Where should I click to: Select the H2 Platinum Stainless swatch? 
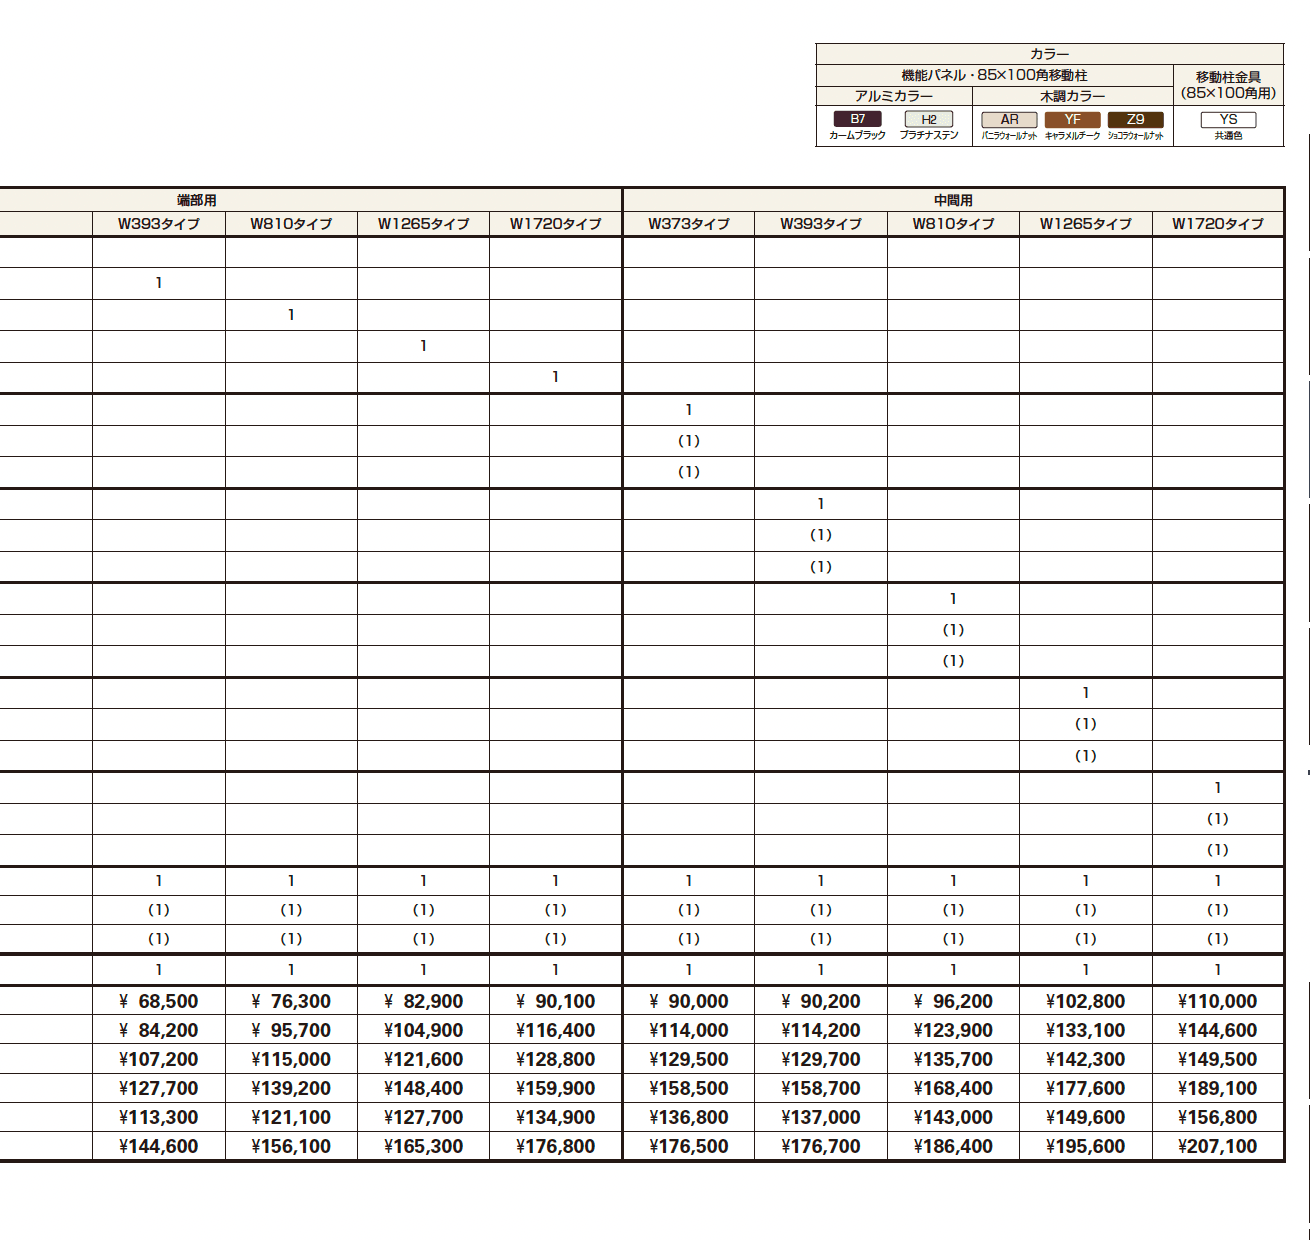click(x=929, y=119)
